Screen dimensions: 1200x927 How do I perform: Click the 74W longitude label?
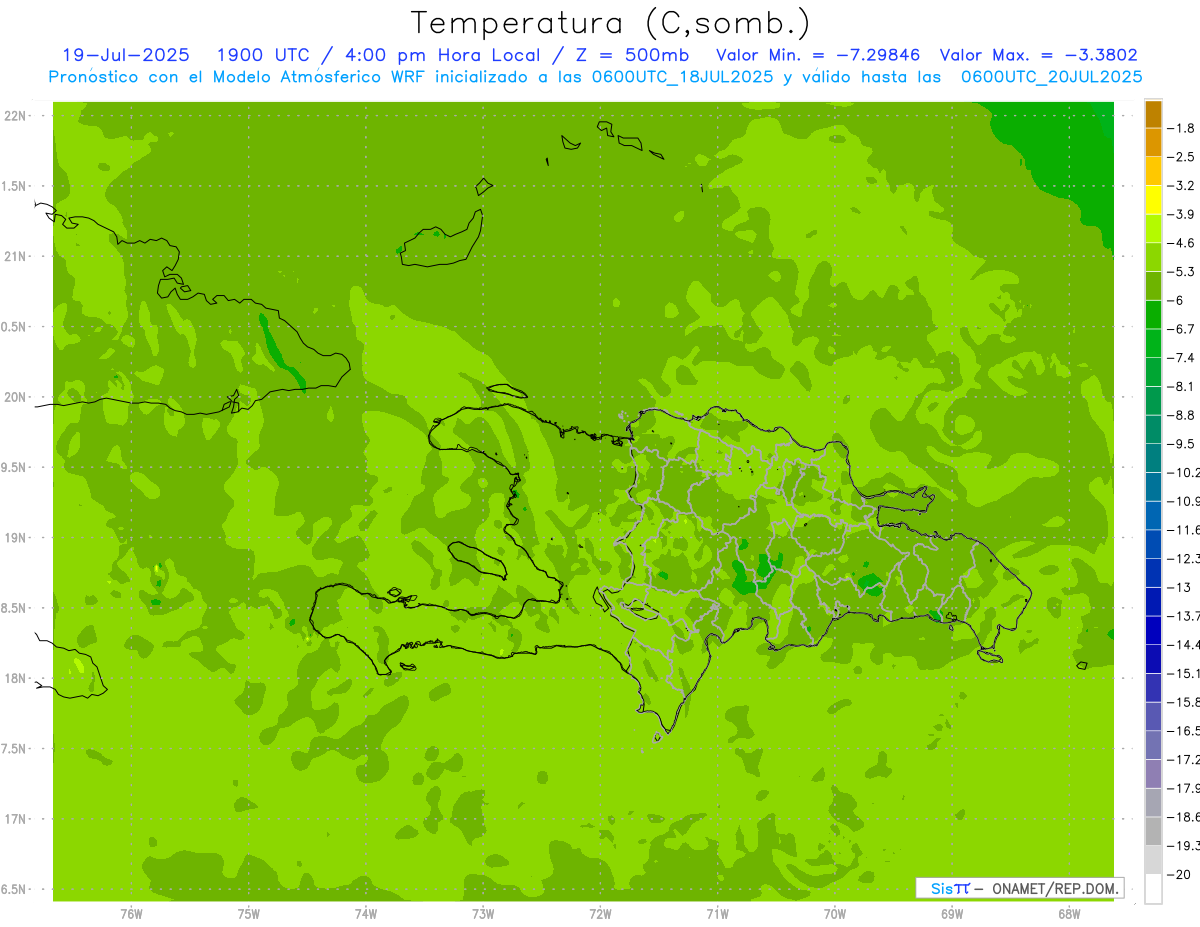(x=366, y=914)
